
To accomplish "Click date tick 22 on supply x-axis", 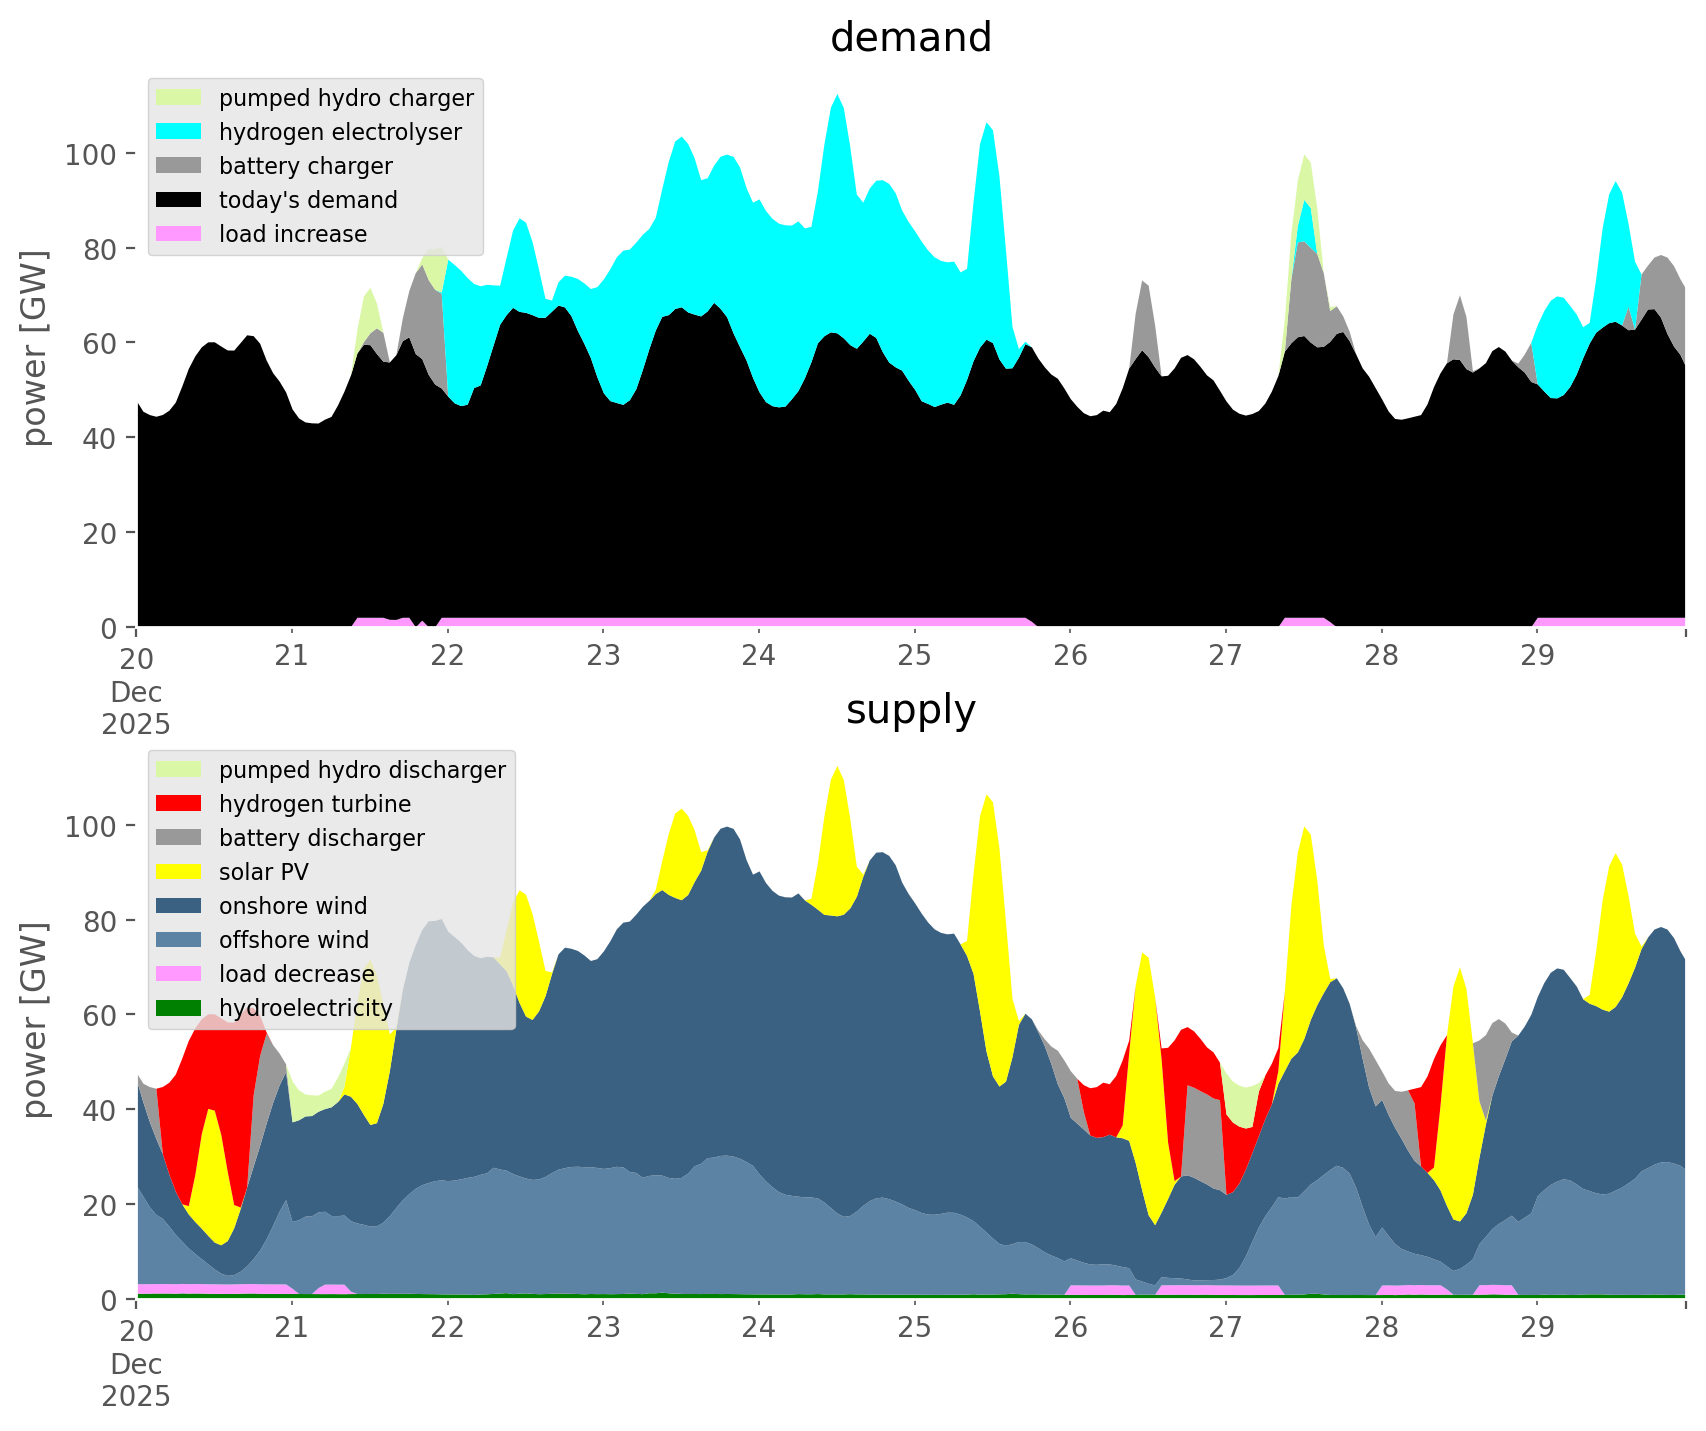I will 447,1328.
